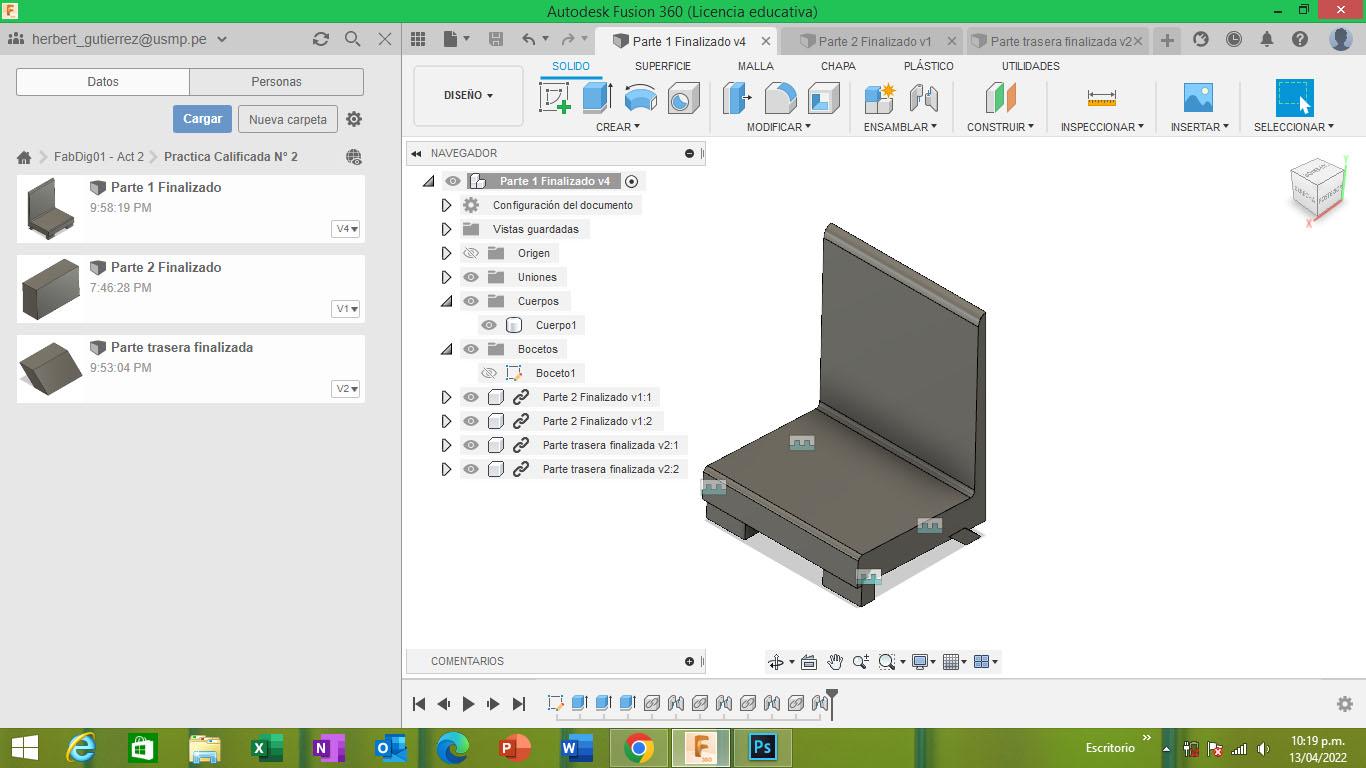
Task: Select the Revolve tool icon
Action: coord(640,98)
